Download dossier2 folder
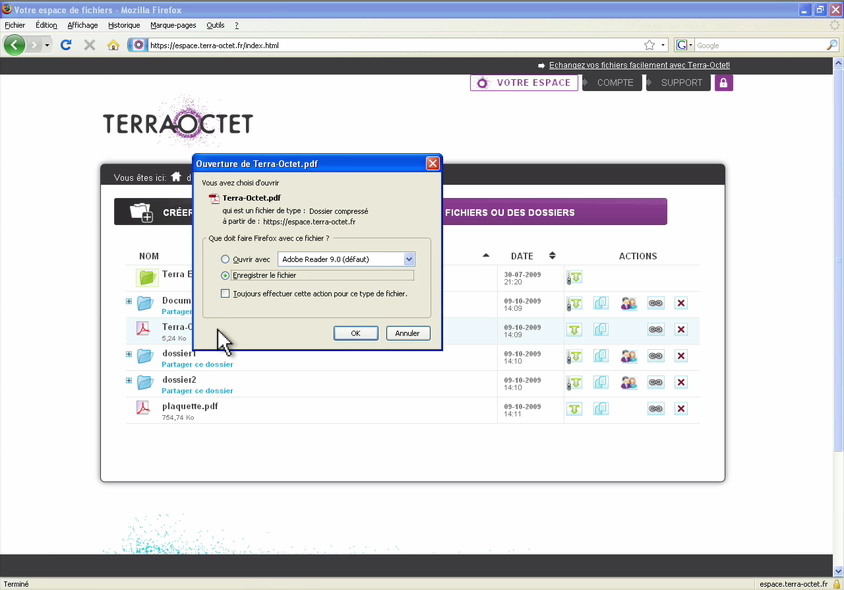This screenshot has width=844, height=590. coord(574,383)
